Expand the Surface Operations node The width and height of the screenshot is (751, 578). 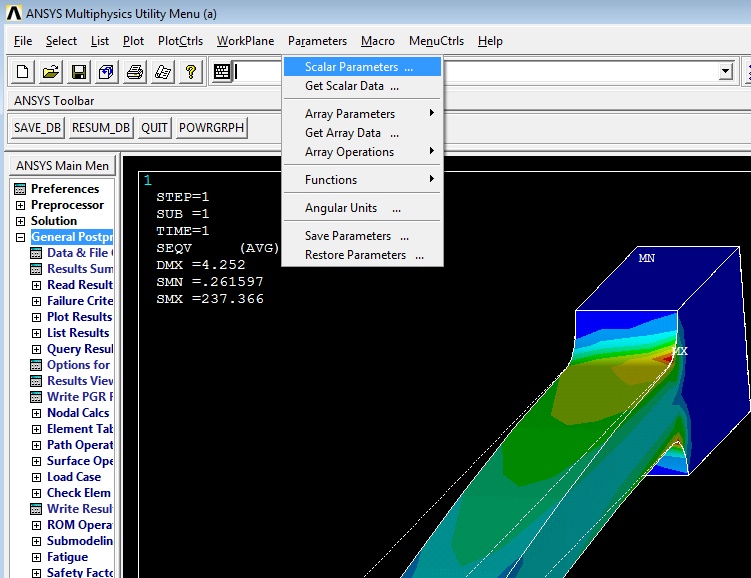(x=36, y=461)
